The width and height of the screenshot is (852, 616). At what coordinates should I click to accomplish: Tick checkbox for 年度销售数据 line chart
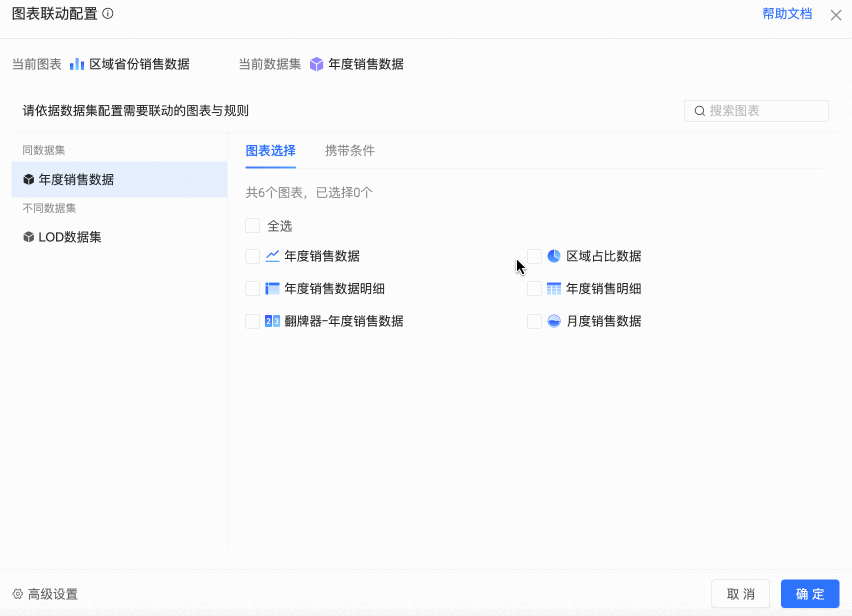253,256
